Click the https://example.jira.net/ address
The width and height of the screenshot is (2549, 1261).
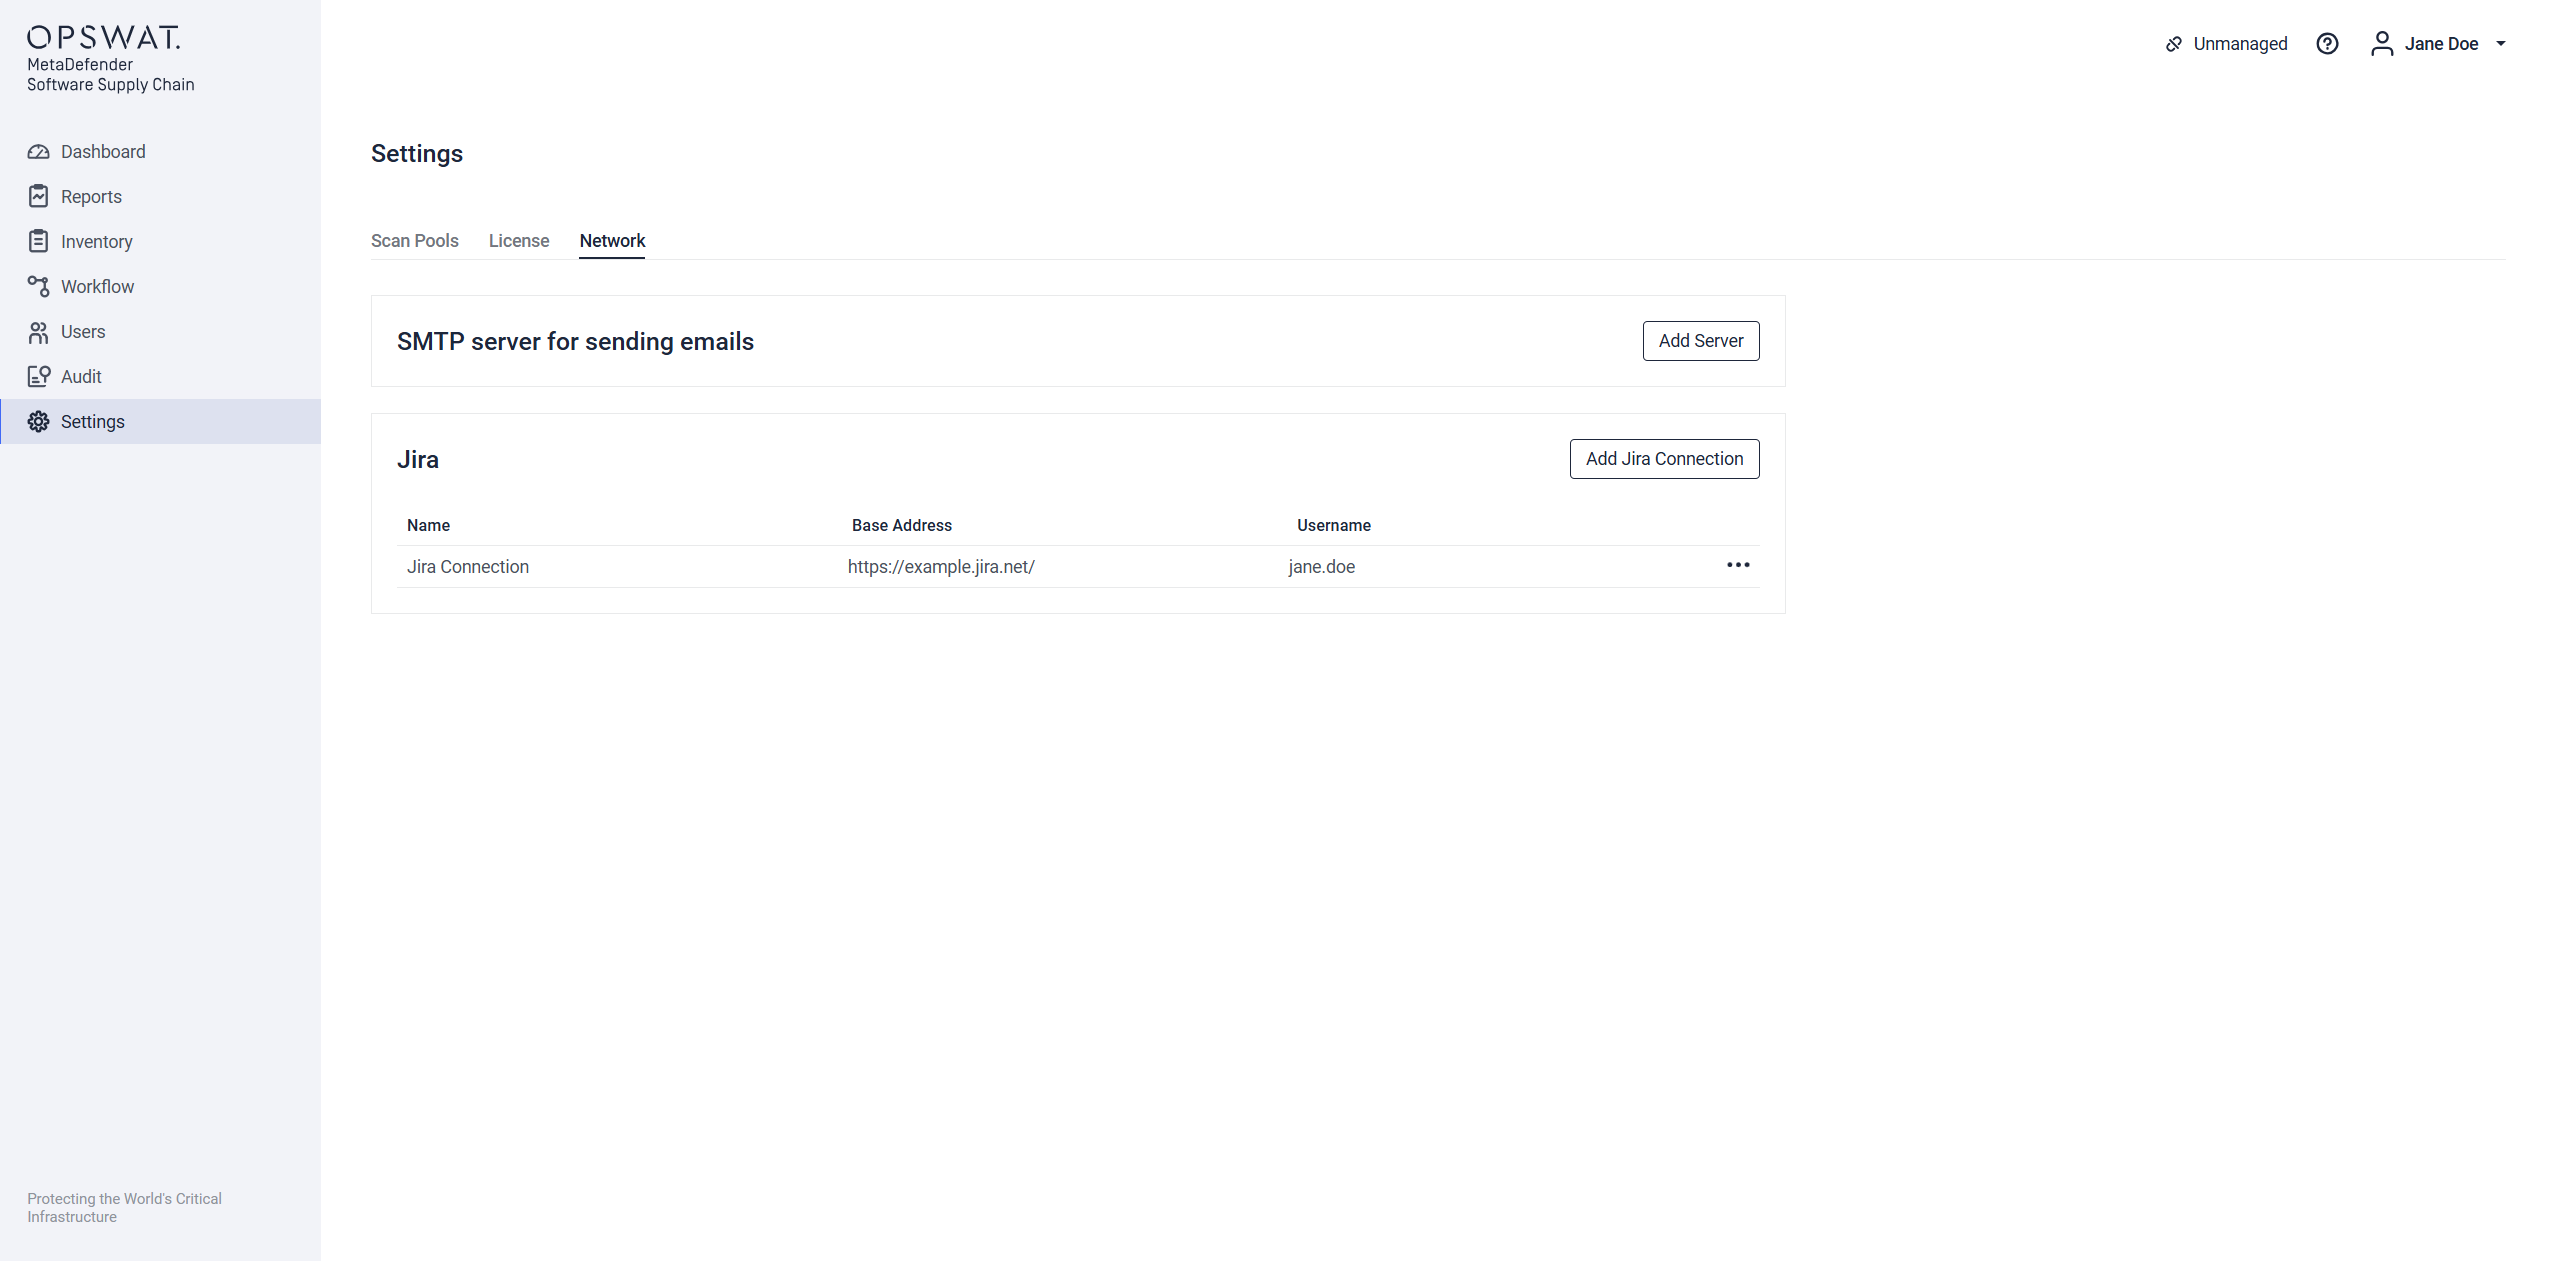click(x=941, y=567)
